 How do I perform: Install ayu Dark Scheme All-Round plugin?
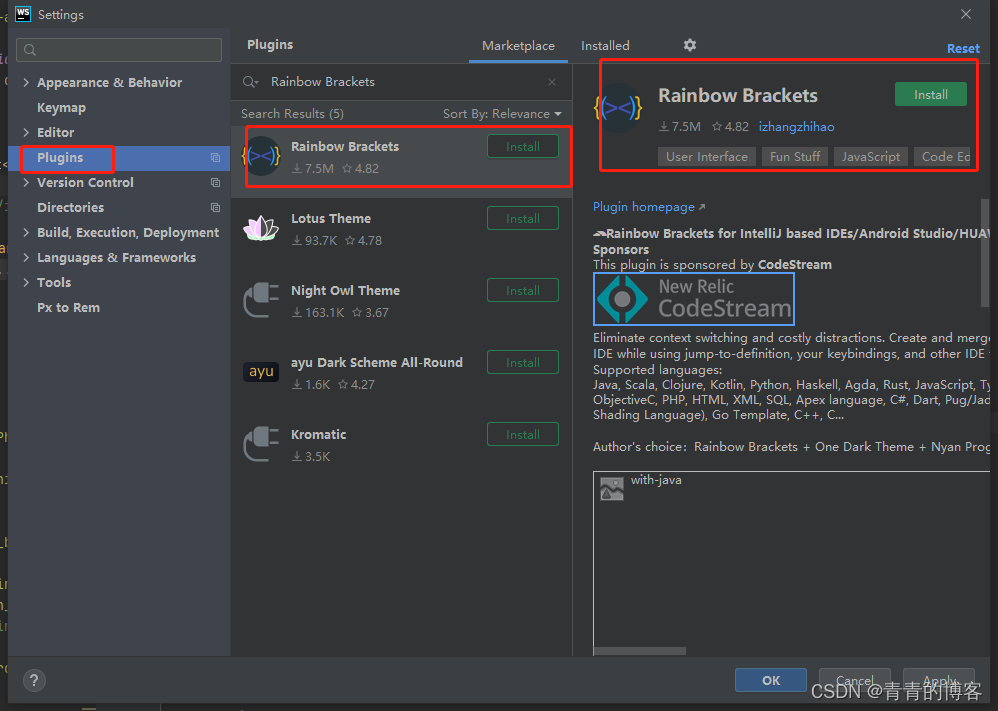523,363
